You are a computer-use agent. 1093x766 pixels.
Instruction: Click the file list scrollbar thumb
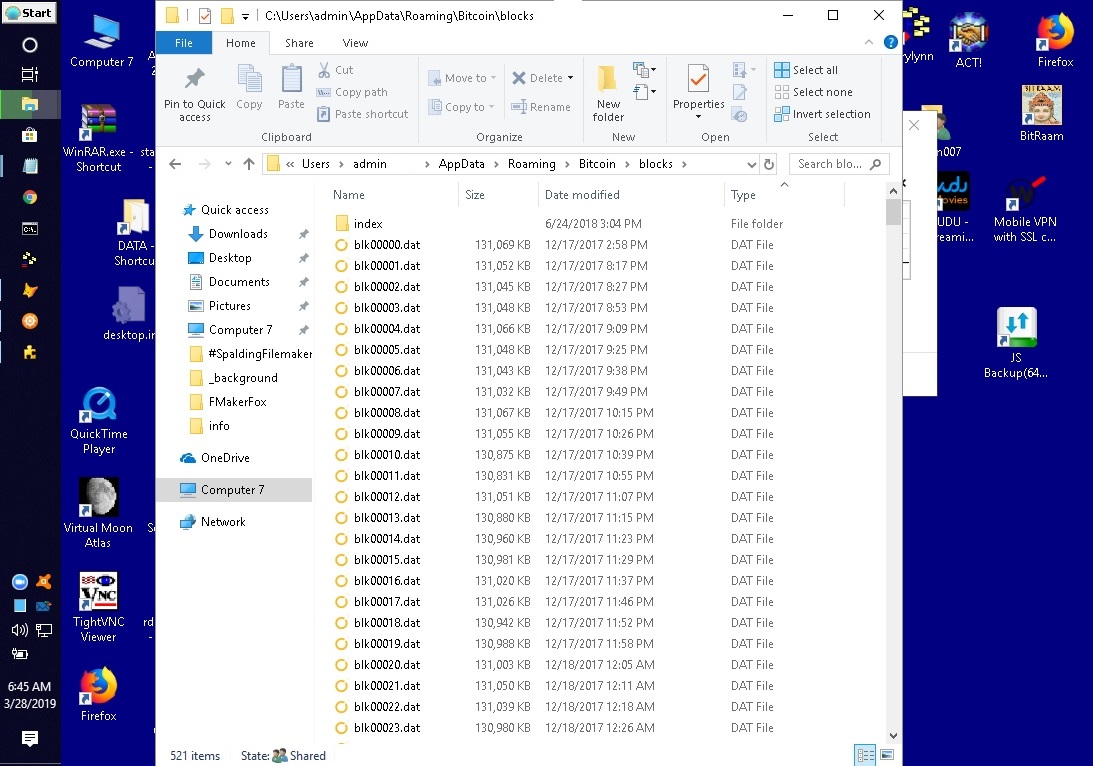[x=893, y=213]
